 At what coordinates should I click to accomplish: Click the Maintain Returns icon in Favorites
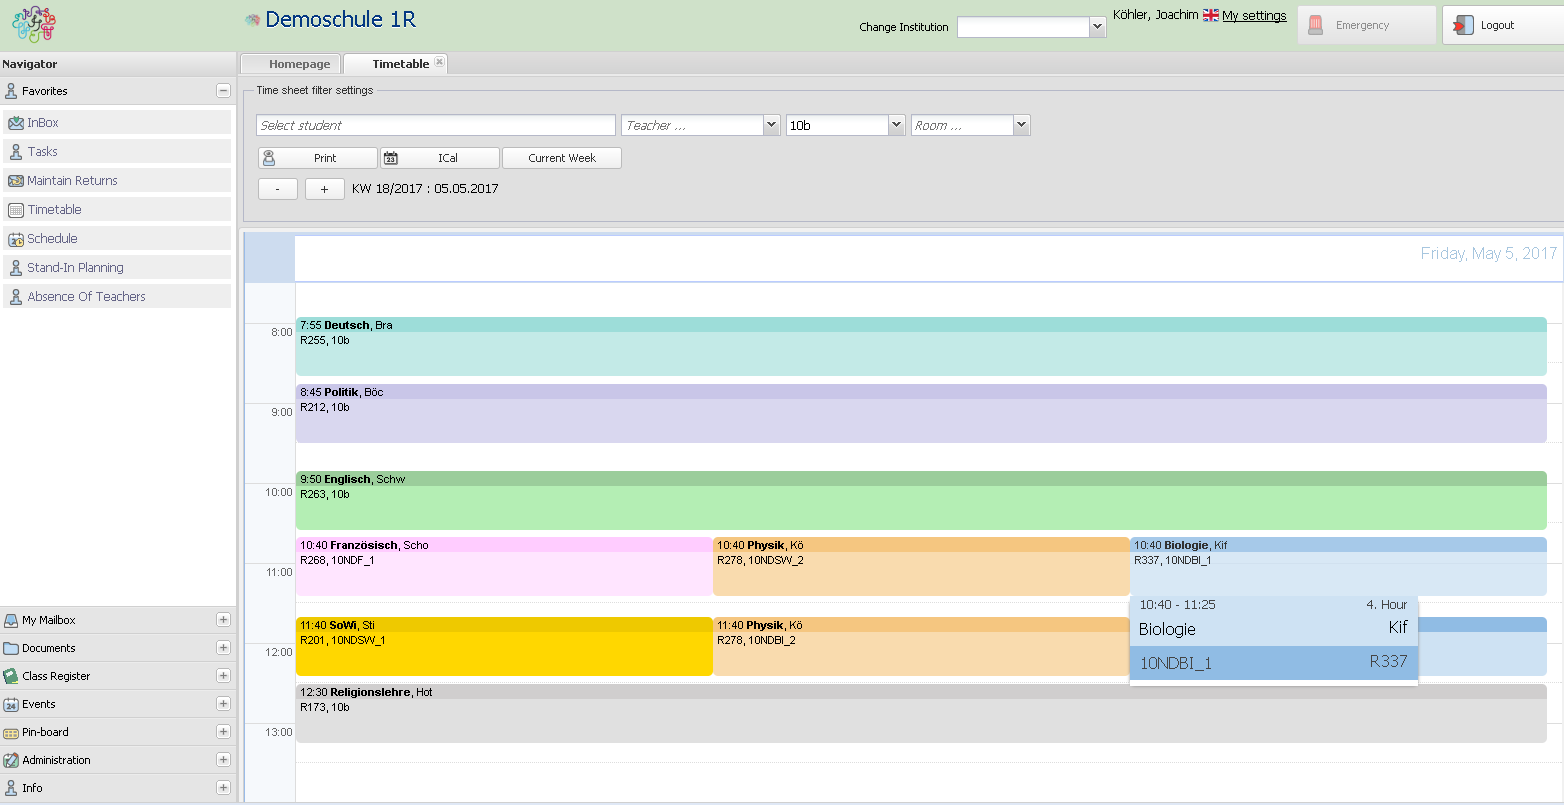(16, 181)
